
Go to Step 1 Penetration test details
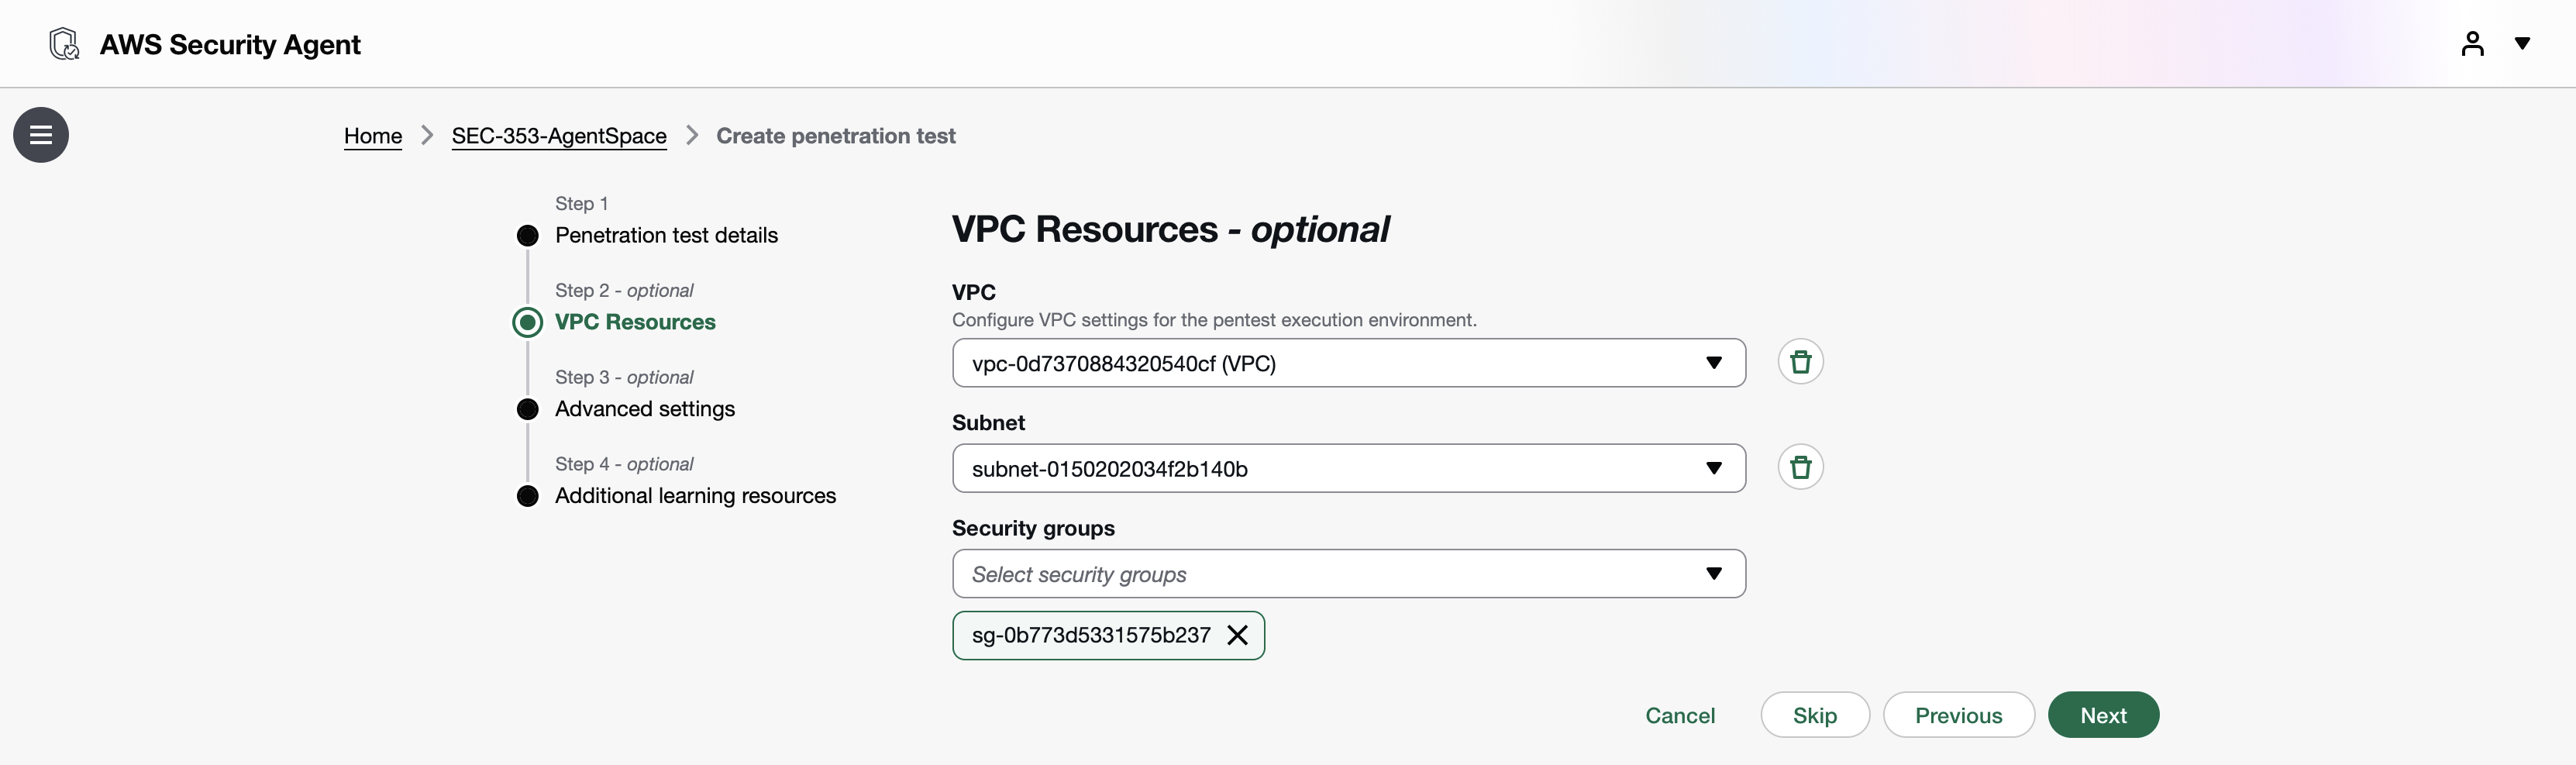tap(666, 235)
